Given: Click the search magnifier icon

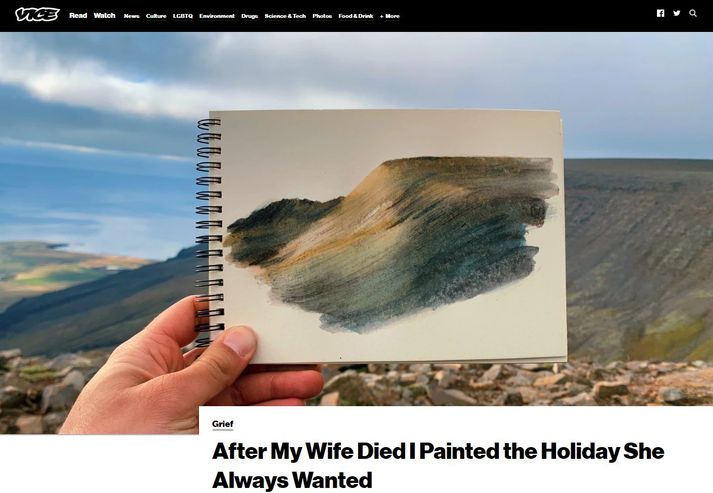Looking at the screenshot, I should pos(693,13).
